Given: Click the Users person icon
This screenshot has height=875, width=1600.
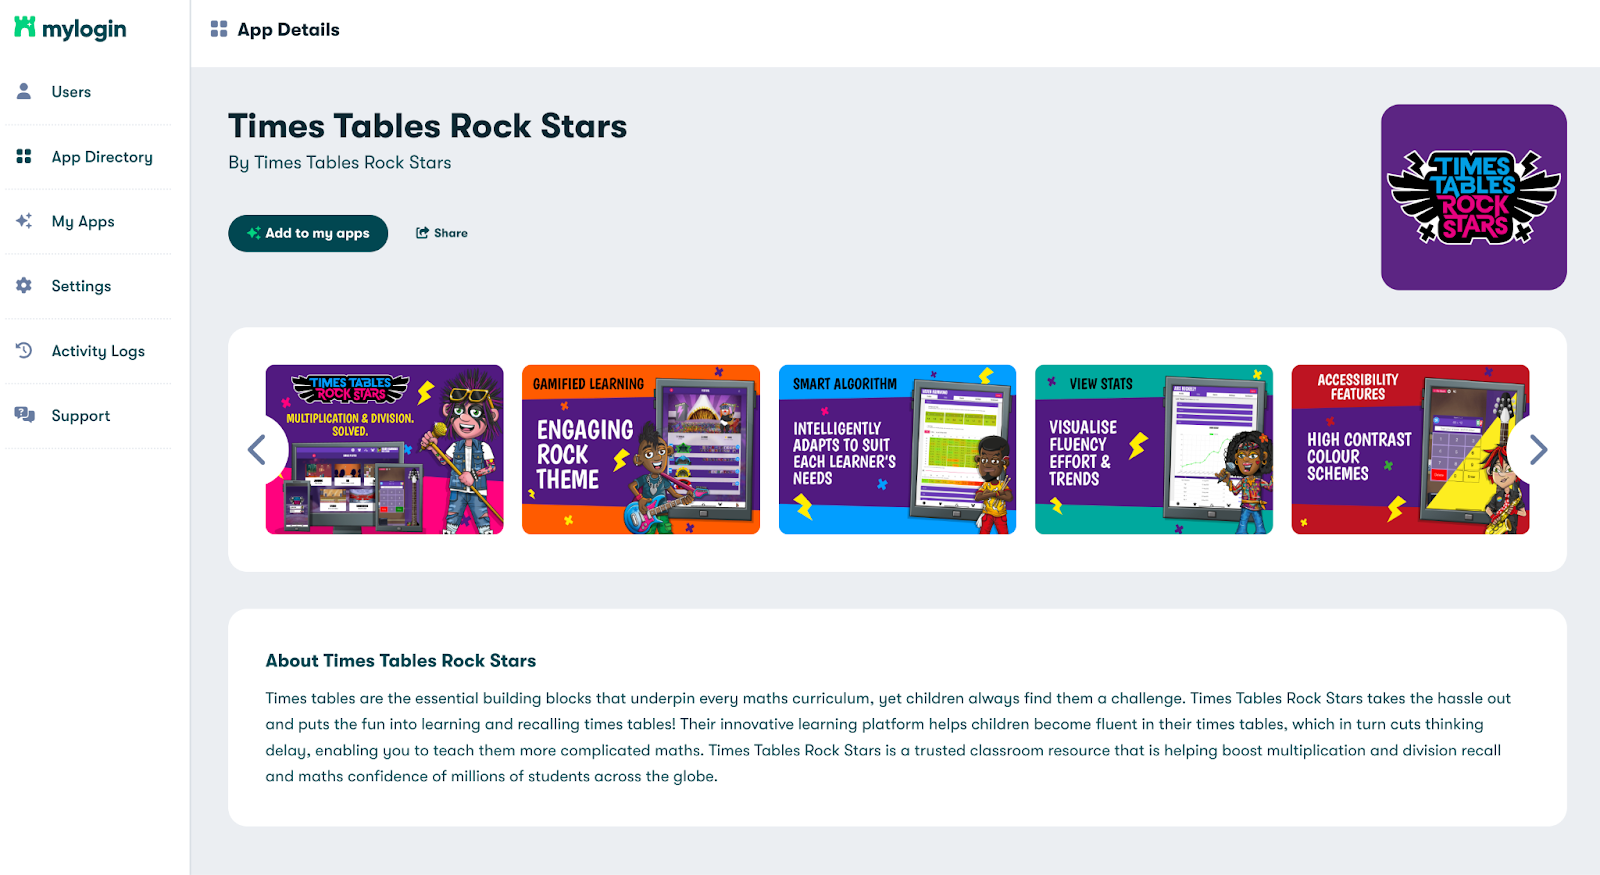Looking at the screenshot, I should (24, 91).
